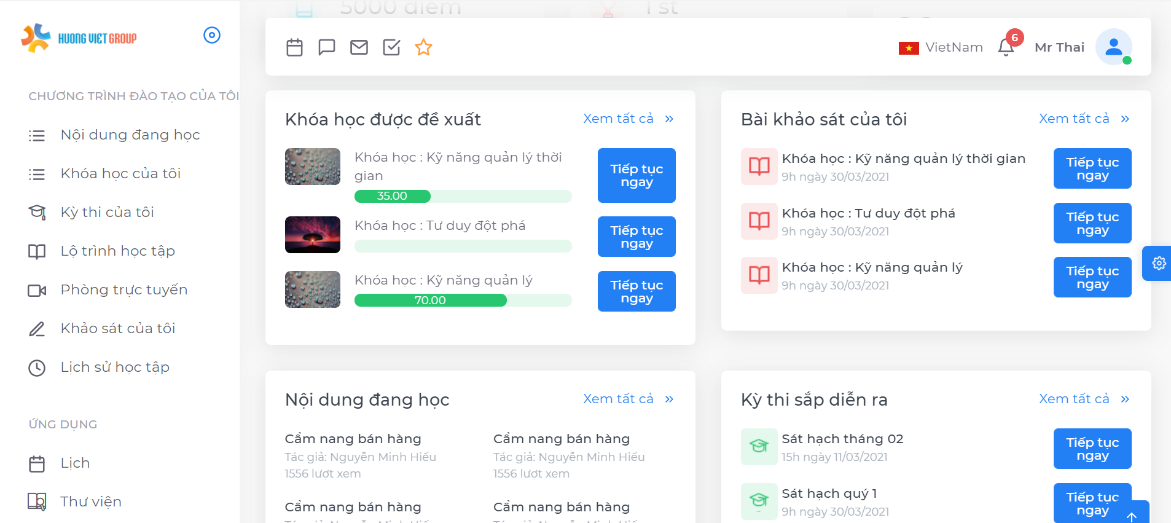Click the empty Tư duy đột phá progress bar
The image size is (1171, 523).
click(463, 246)
